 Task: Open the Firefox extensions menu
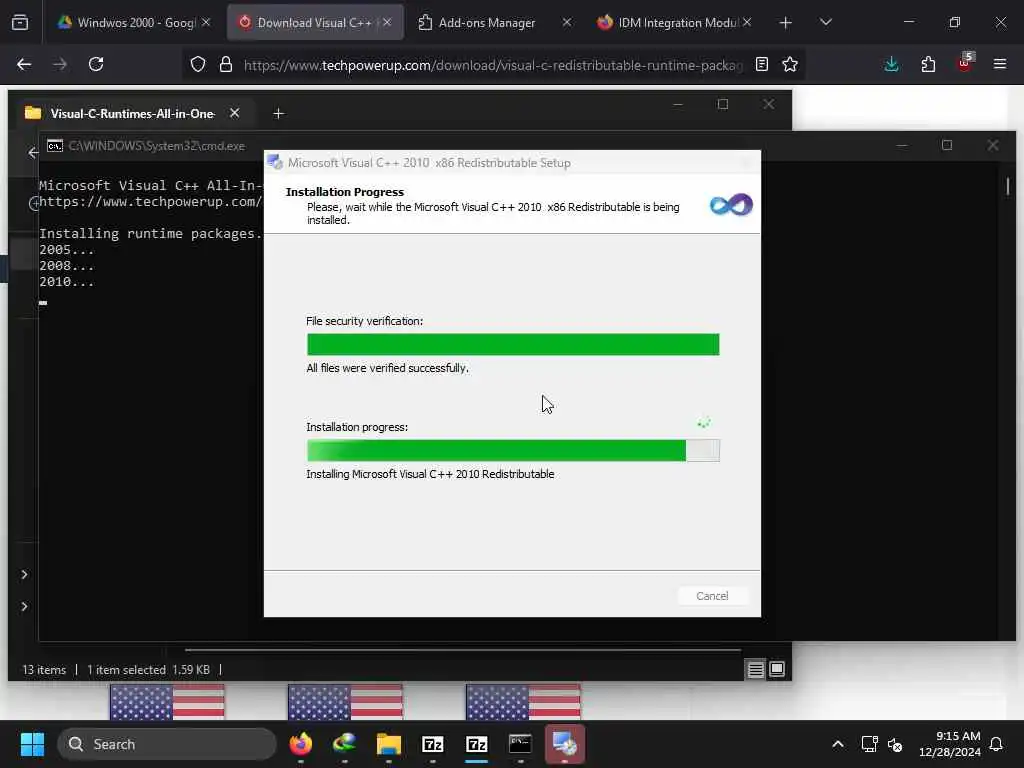click(x=928, y=64)
